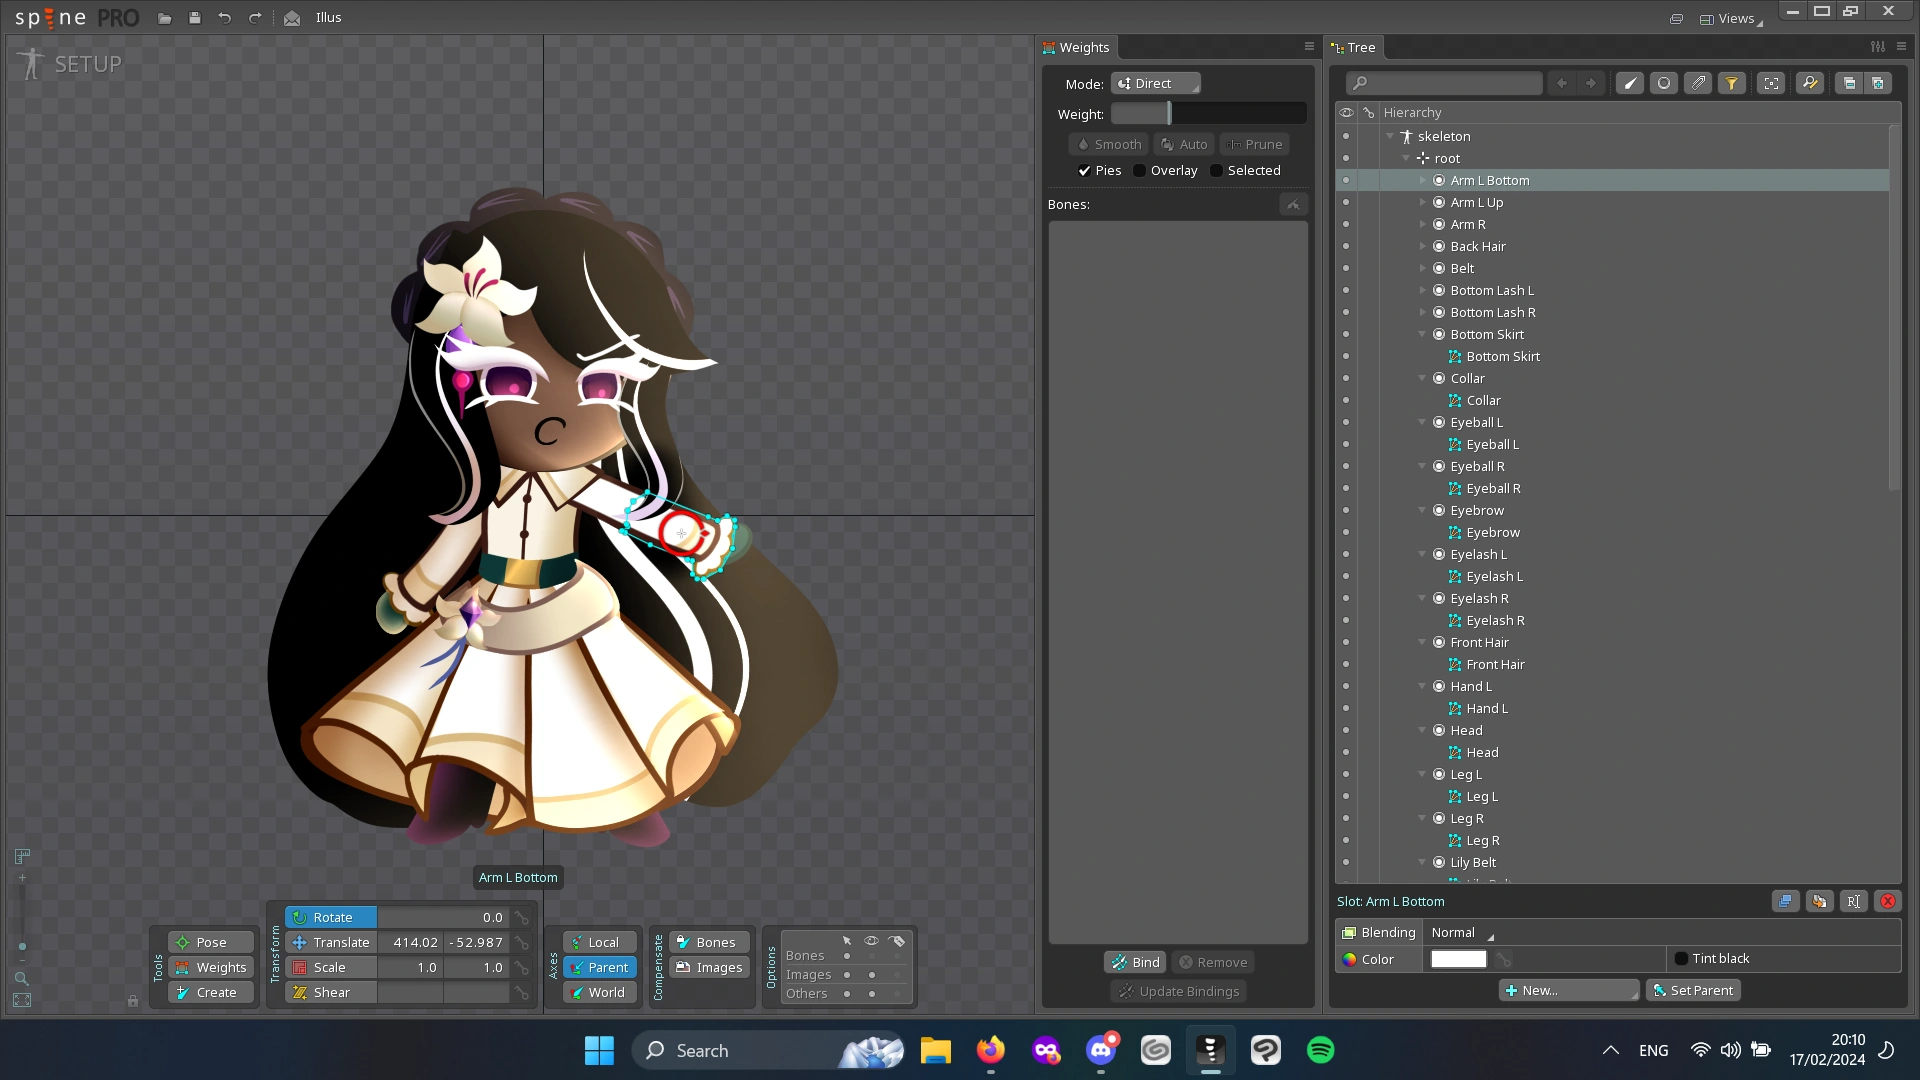Select the Weights tool
The height and width of the screenshot is (1080, 1920).
point(211,968)
